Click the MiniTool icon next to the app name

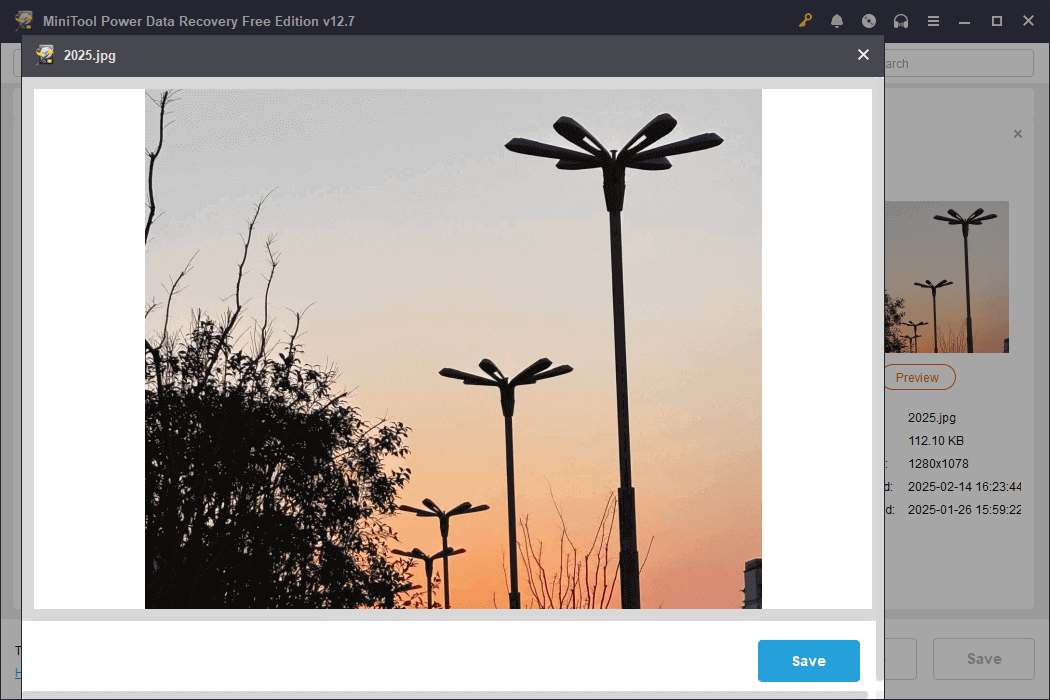click(22, 20)
